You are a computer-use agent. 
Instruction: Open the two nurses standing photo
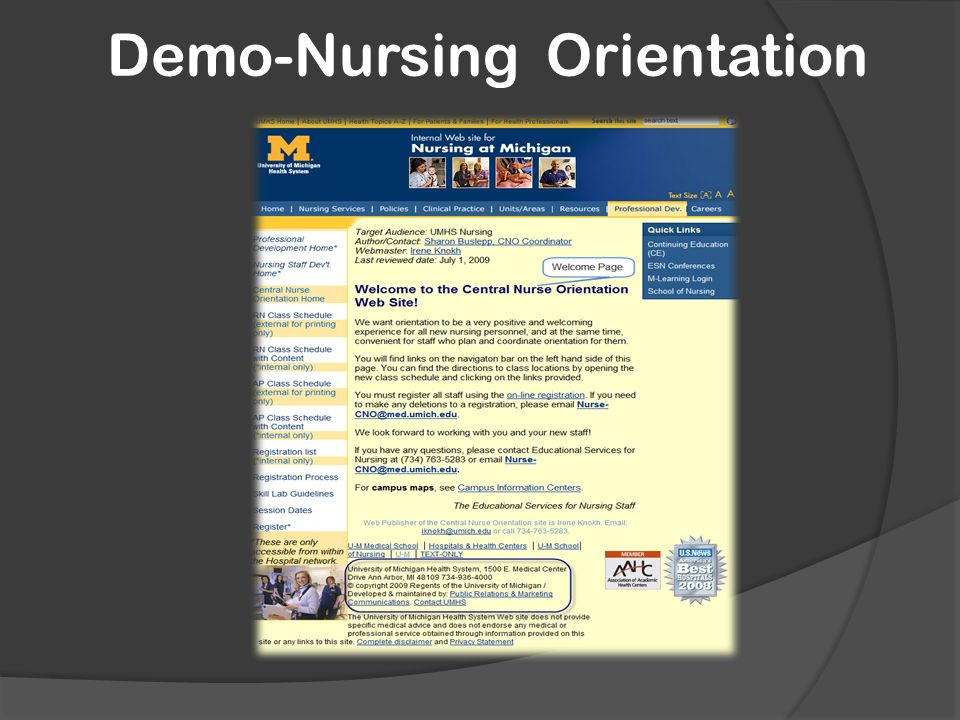(470, 173)
